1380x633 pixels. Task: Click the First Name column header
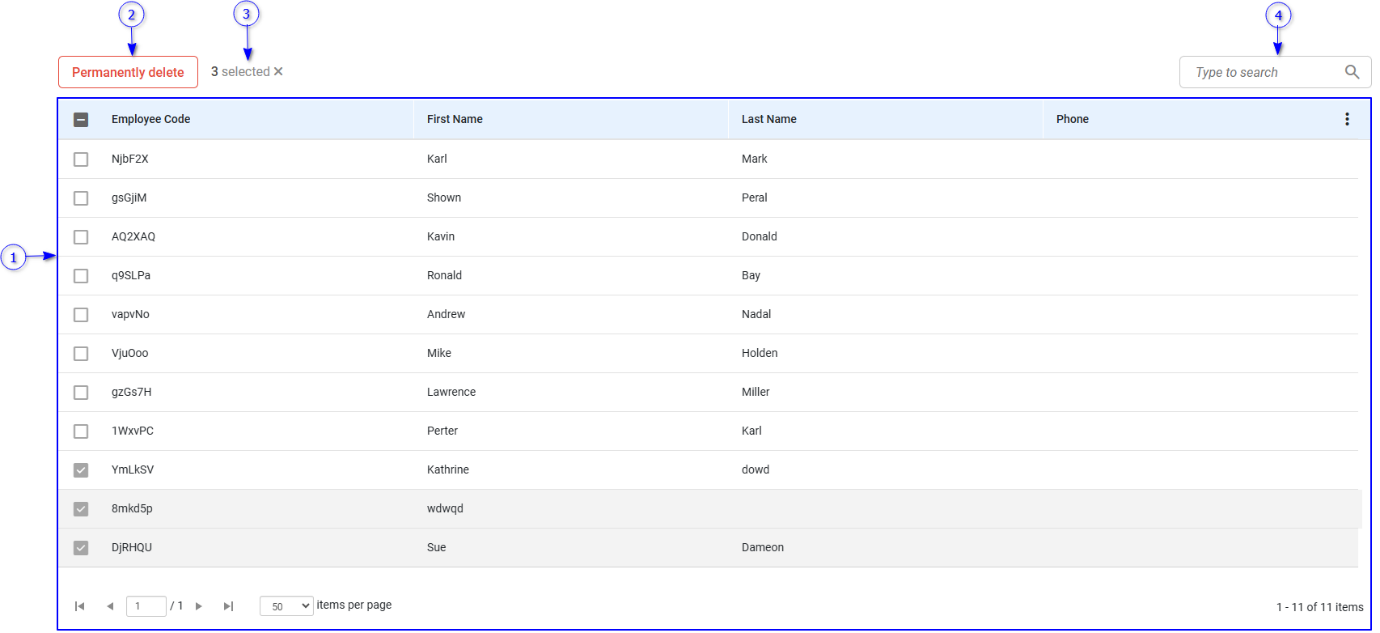tap(455, 119)
